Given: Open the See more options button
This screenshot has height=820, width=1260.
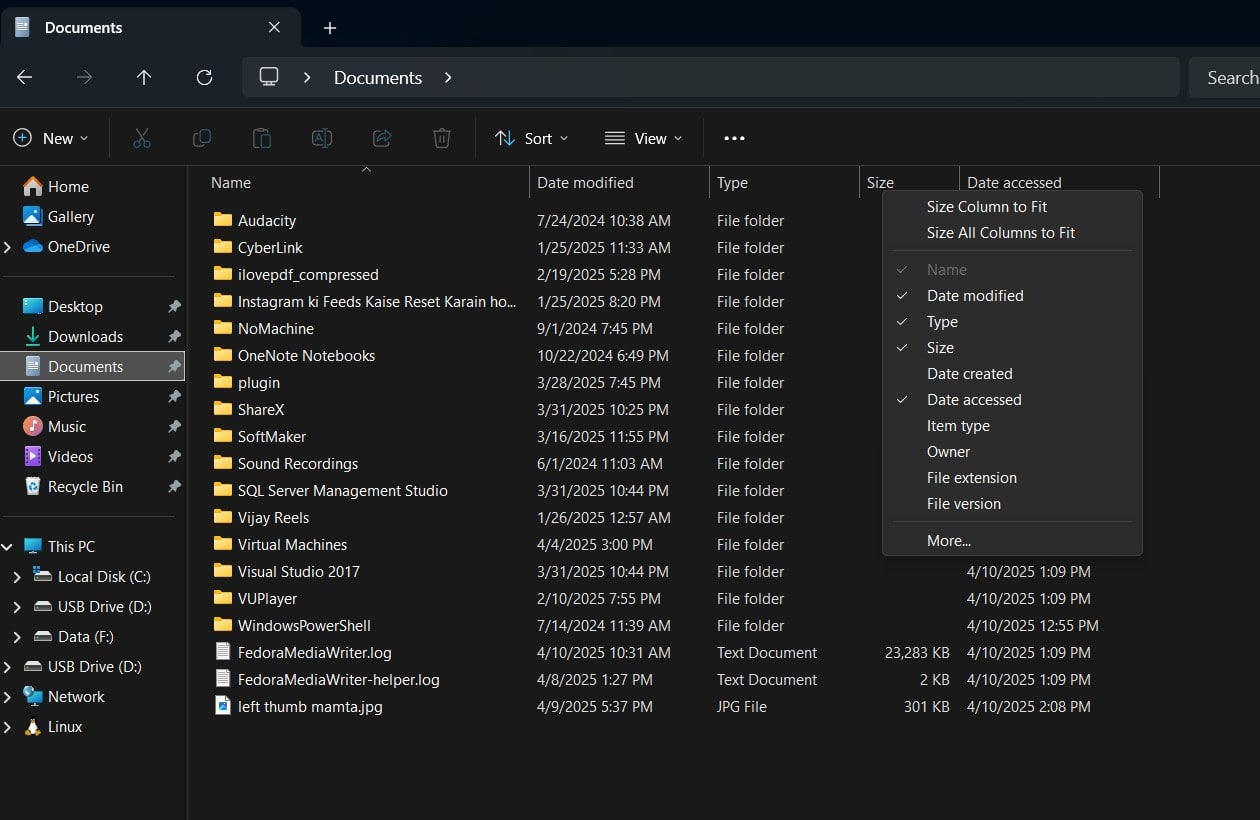Looking at the screenshot, I should [x=734, y=138].
